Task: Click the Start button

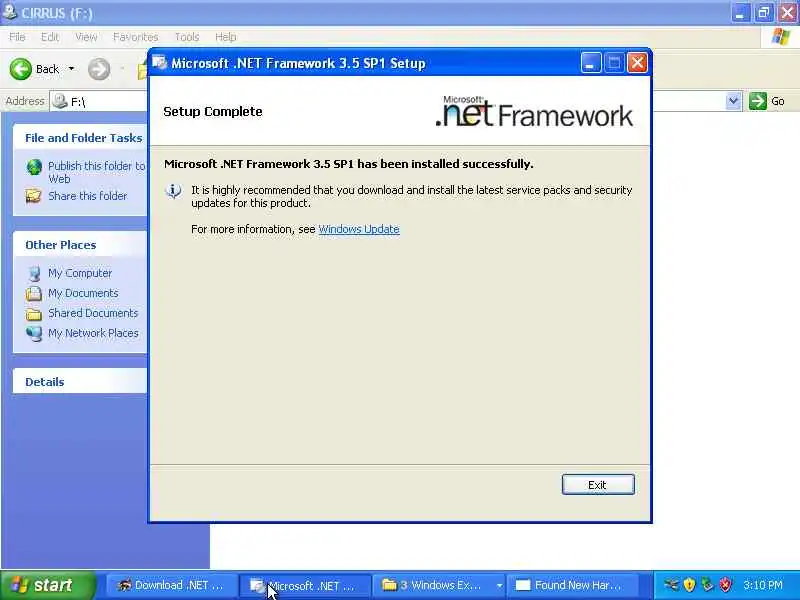Action: tap(47, 585)
